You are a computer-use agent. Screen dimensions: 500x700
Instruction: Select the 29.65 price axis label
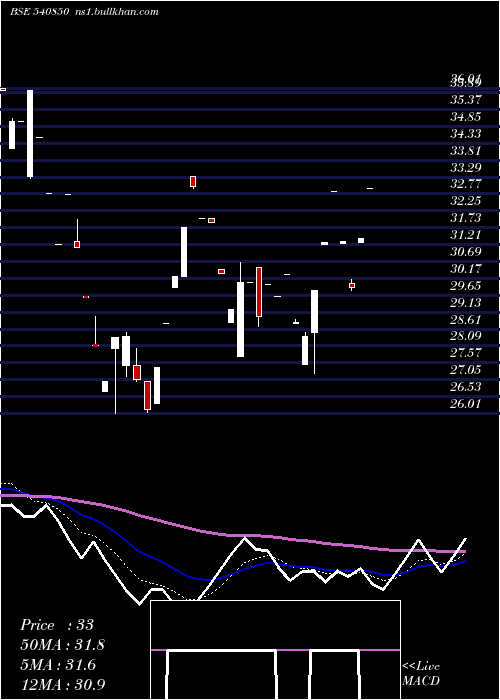tap(466, 286)
